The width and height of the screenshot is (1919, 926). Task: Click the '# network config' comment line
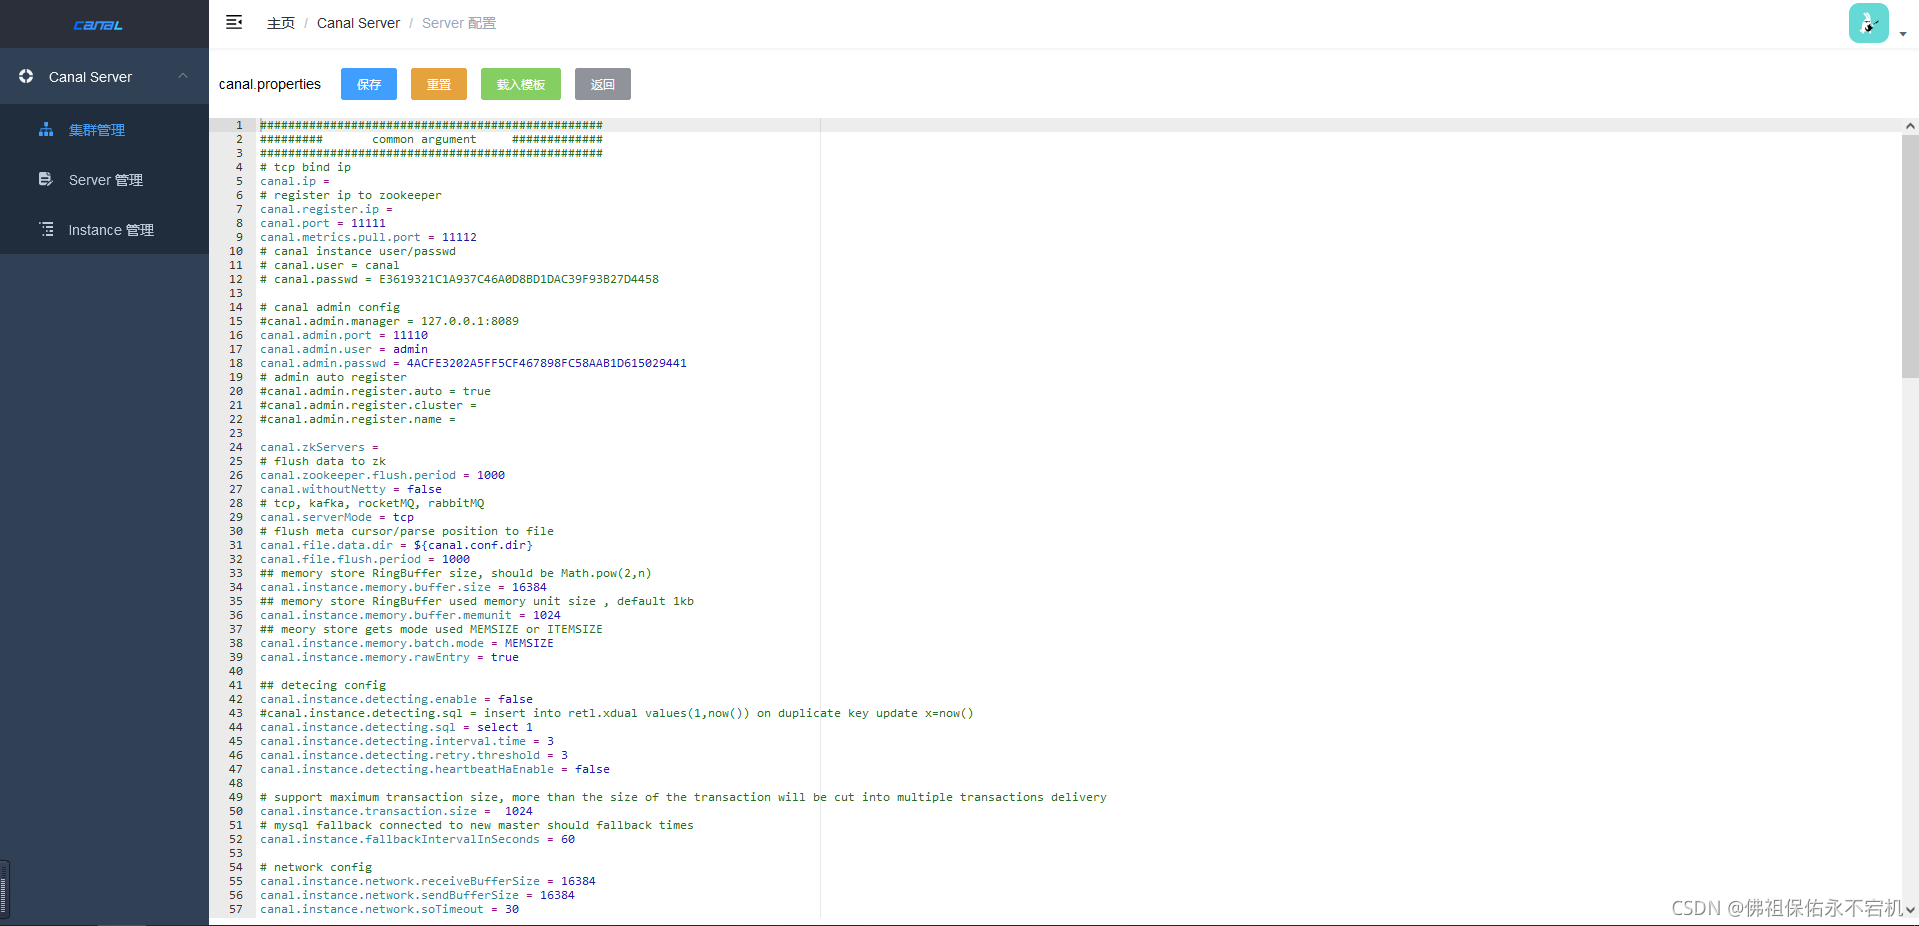click(x=316, y=867)
